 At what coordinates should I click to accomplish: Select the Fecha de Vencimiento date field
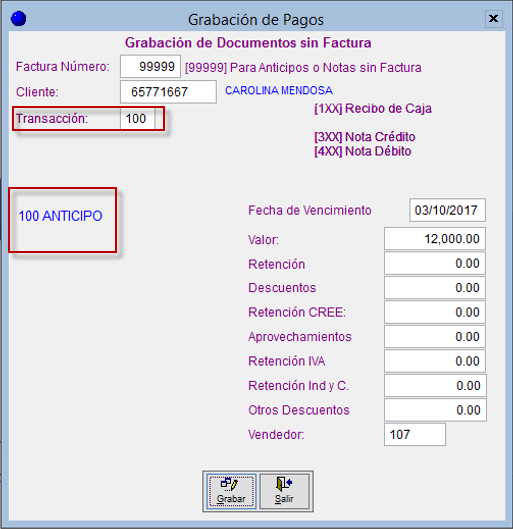coord(447,210)
